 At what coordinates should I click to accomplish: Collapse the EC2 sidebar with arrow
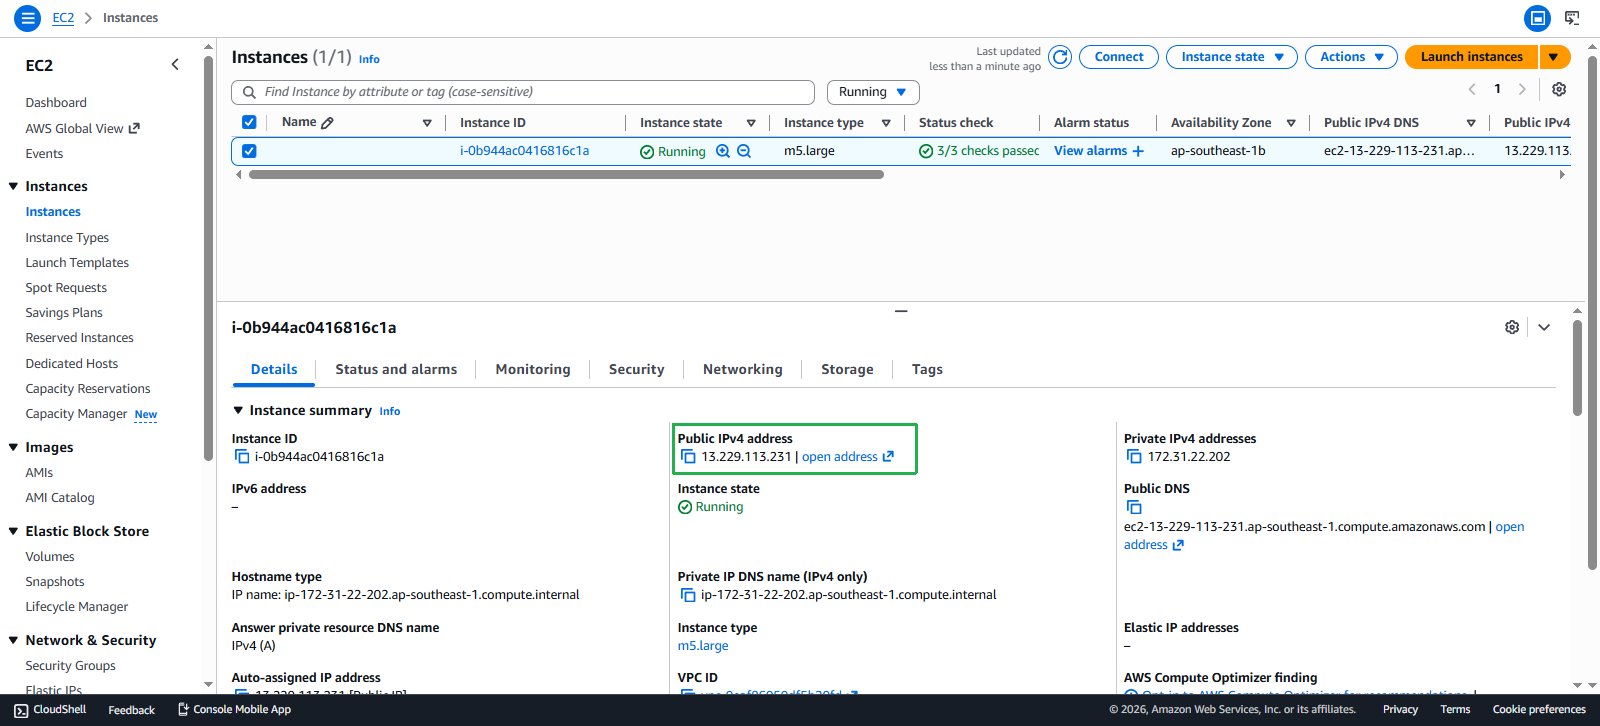175,65
